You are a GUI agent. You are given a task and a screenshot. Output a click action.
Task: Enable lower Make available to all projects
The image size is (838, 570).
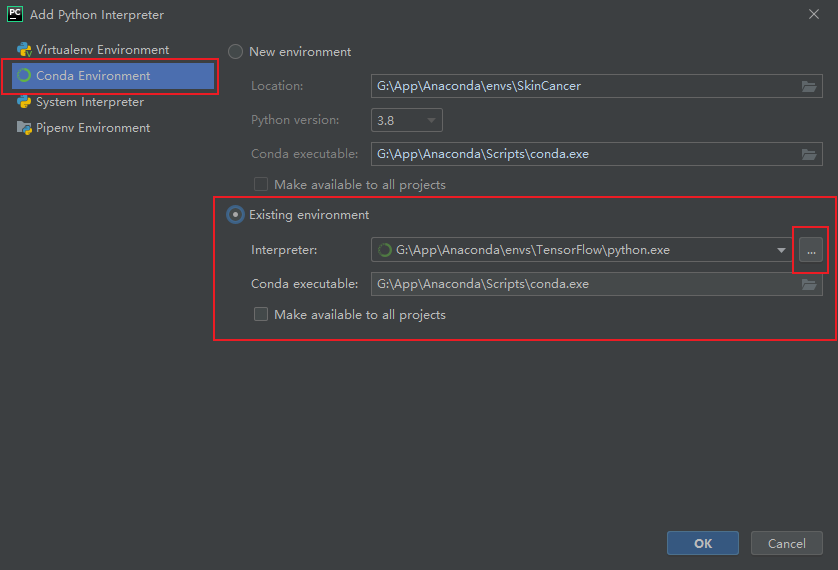[x=261, y=315]
